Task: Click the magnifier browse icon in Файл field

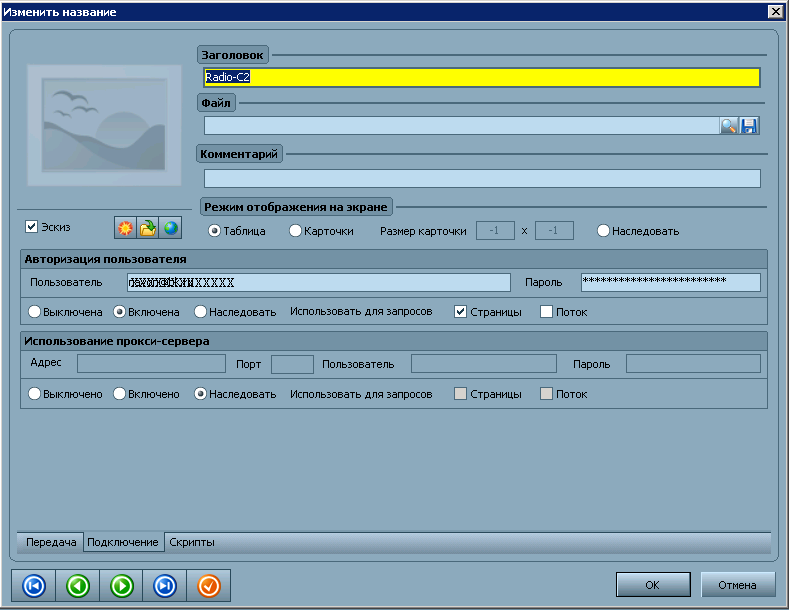Action: tap(729, 126)
